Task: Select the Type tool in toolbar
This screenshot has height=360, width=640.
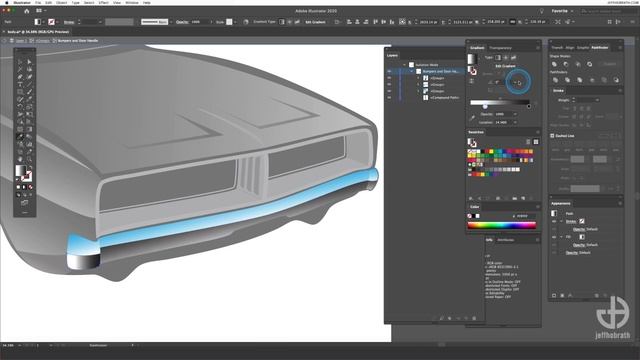Action: [20, 84]
